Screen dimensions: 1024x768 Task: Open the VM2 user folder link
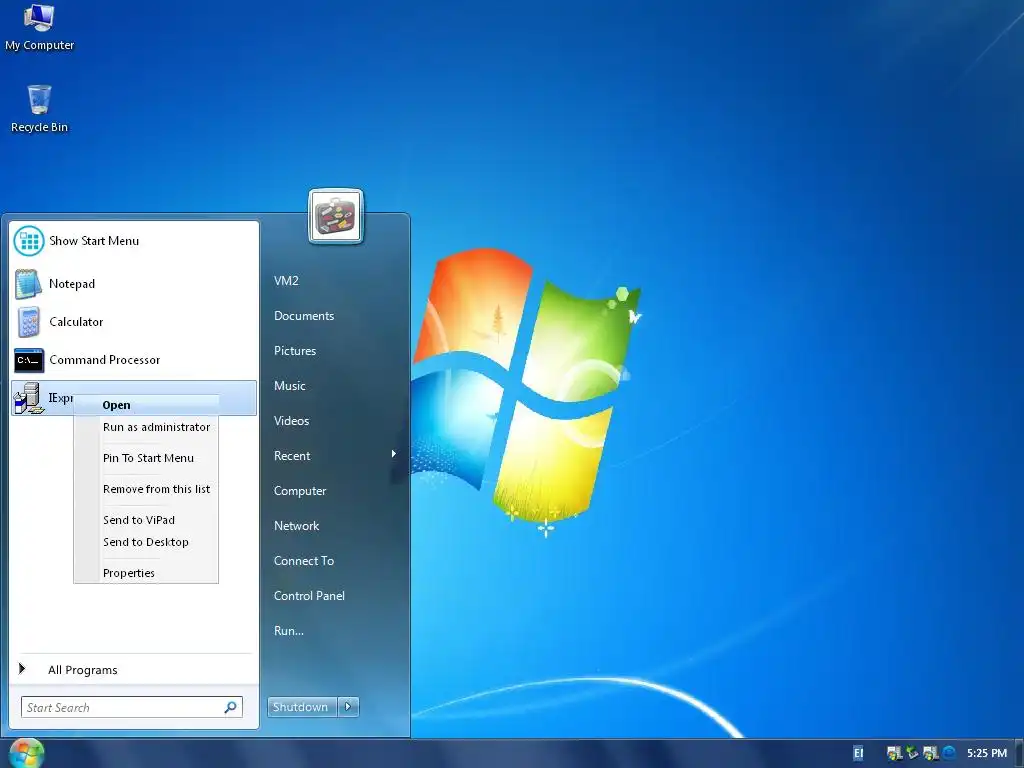286,281
